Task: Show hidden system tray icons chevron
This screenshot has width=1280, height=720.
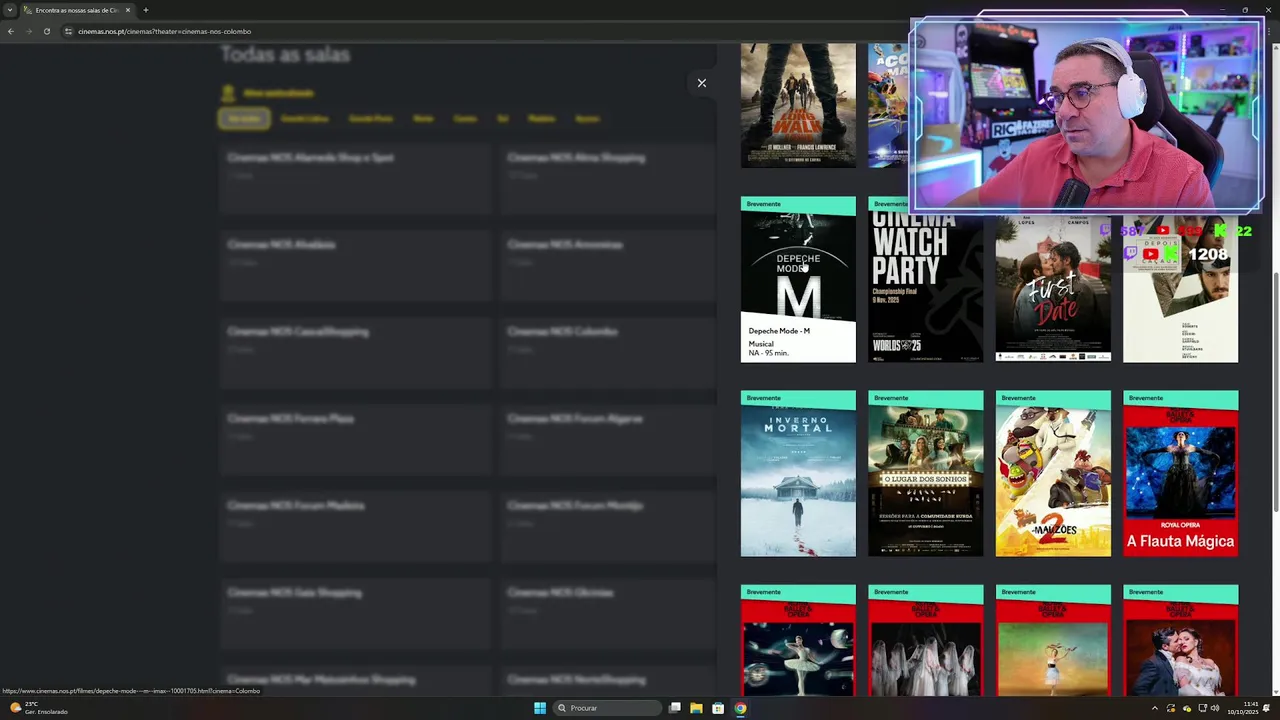Action: pos(1154,708)
